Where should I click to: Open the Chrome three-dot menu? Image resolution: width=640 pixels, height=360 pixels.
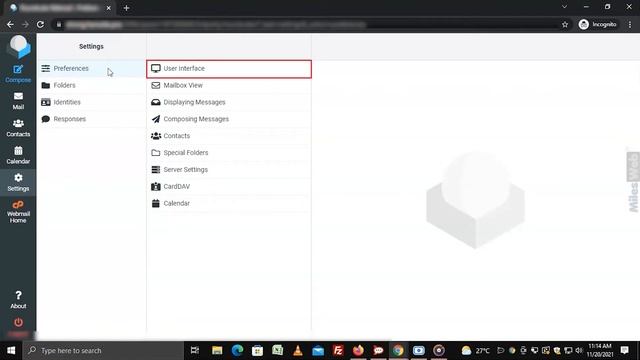pyautogui.click(x=630, y=24)
